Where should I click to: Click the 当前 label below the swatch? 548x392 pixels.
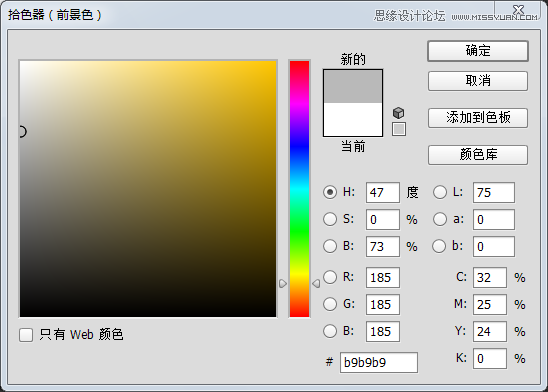click(x=353, y=146)
